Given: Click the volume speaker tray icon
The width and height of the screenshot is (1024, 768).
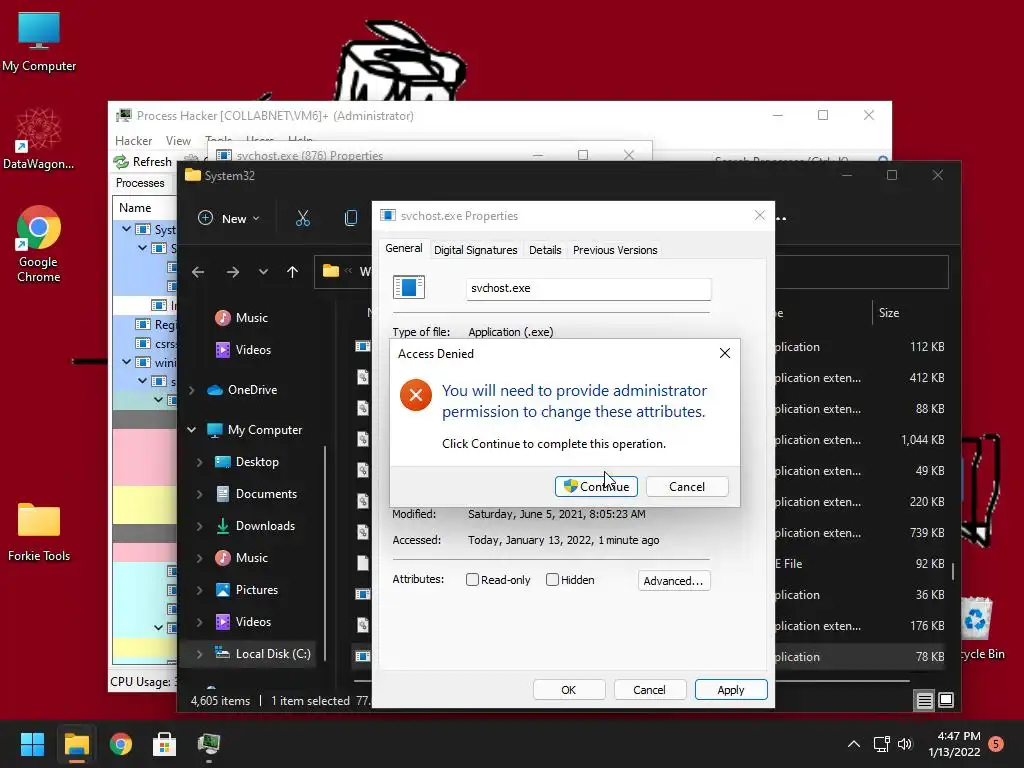Looking at the screenshot, I should coord(904,744).
